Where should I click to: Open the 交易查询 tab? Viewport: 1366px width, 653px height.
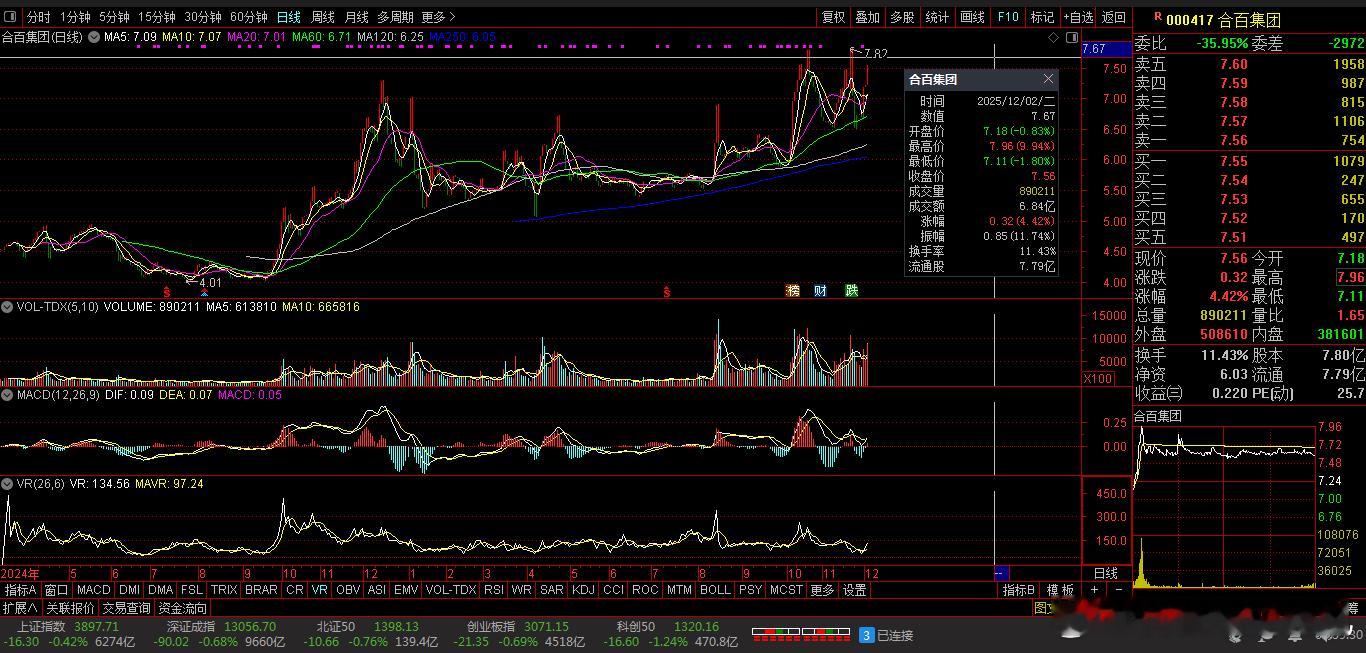[x=126, y=607]
